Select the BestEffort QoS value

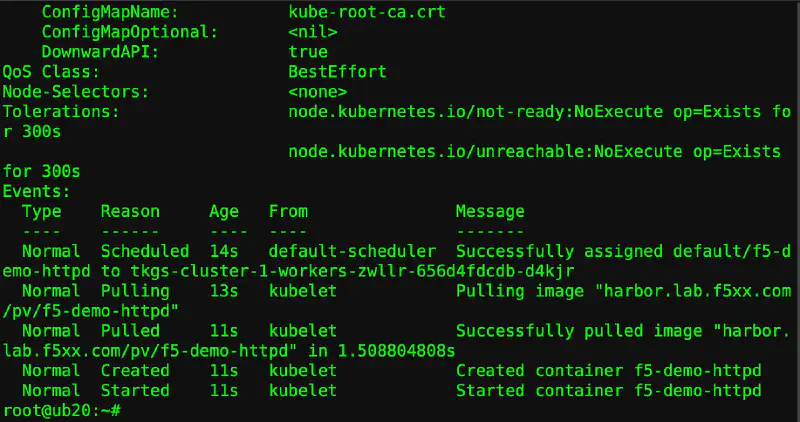(x=337, y=72)
